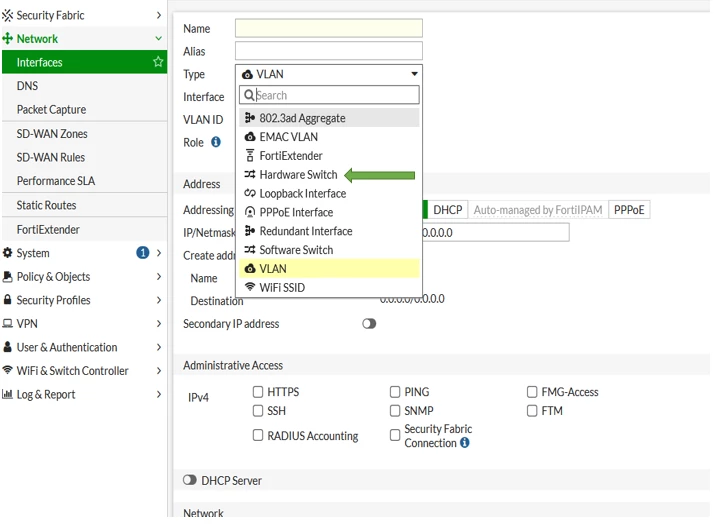Click the PPPoE Interface icon

point(250,212)
